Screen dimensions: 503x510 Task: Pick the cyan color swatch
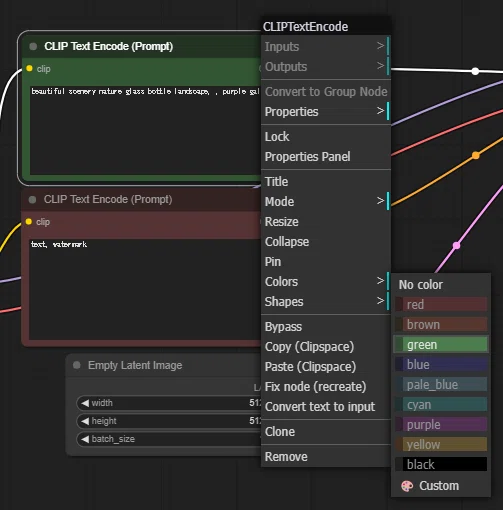point(441,404)
